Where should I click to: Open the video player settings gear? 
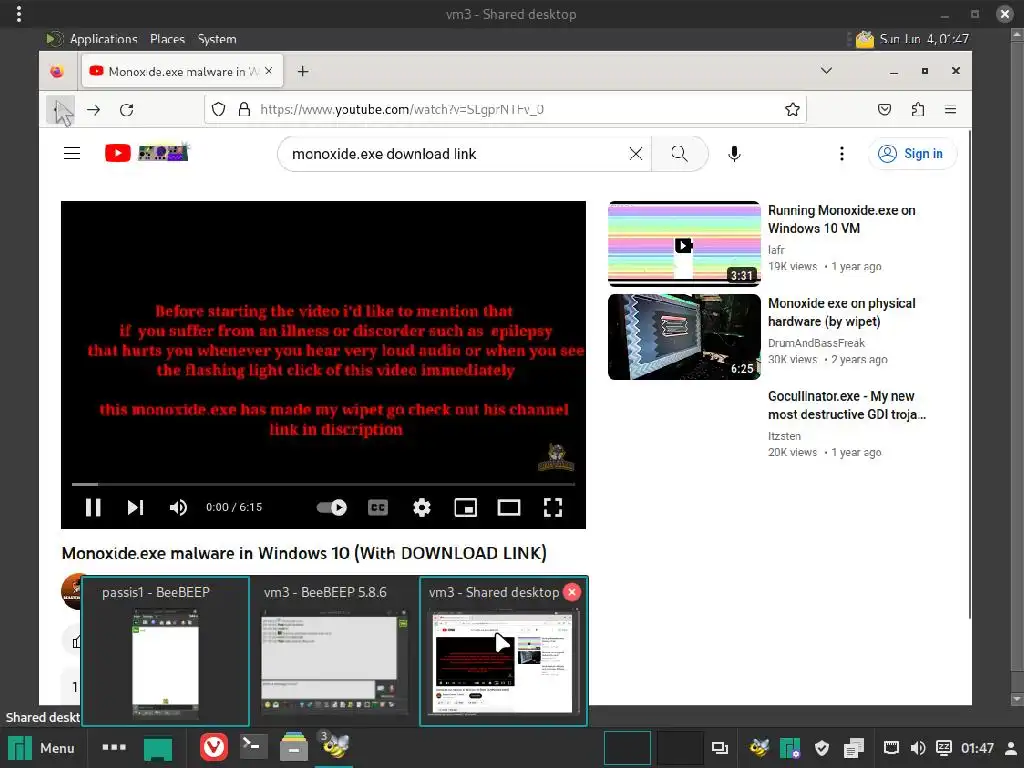(x=422, y=507)
